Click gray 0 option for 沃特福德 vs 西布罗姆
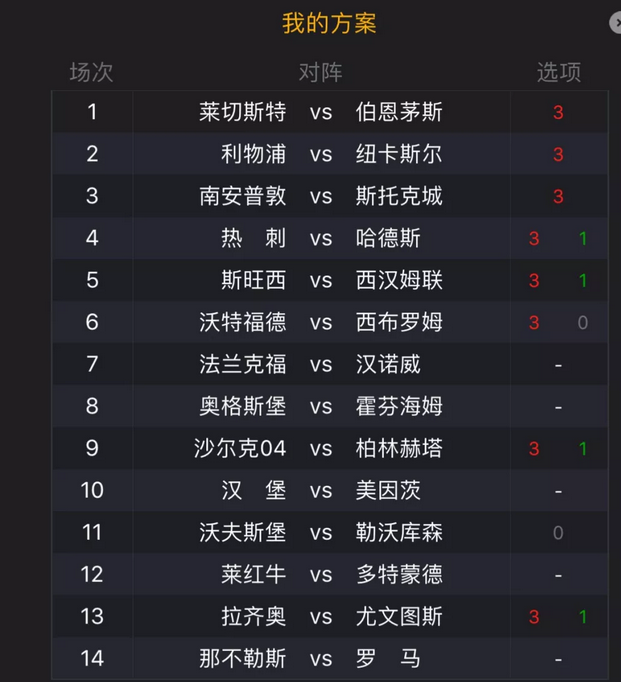 point(583,323)
